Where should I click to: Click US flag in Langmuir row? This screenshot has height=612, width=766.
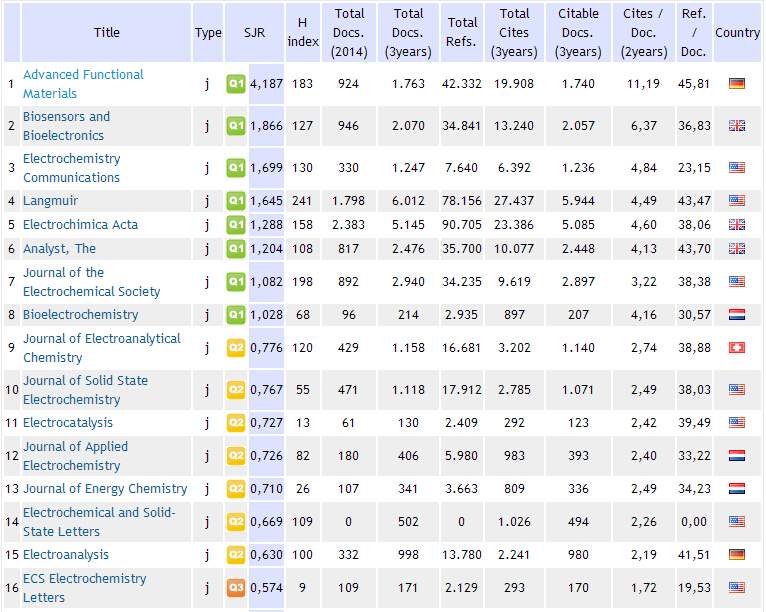point(737,201)
